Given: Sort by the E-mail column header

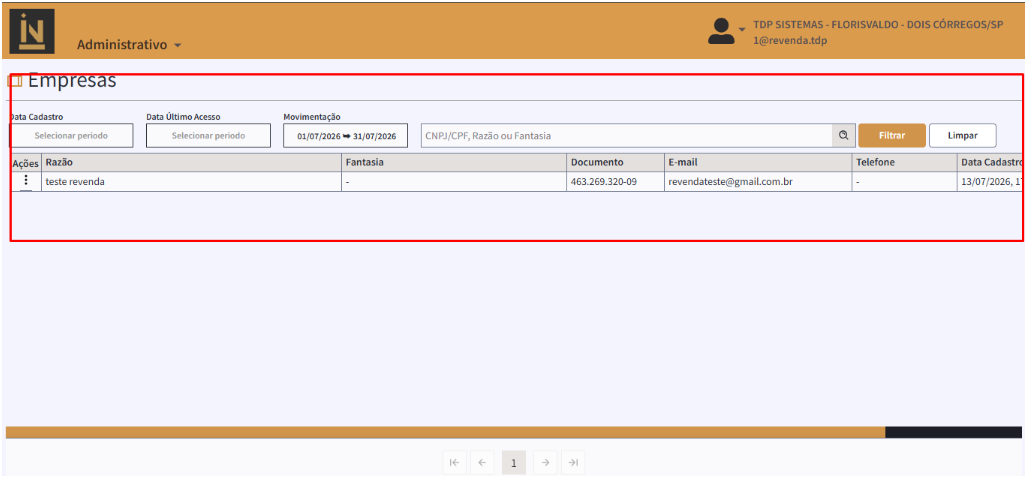Looking at the screenshot, I should (x=758, y=162).
